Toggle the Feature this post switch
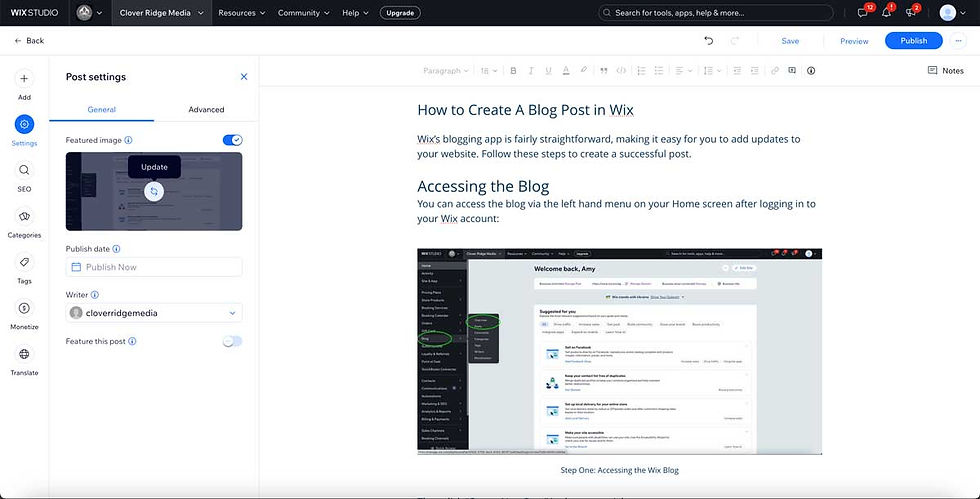 point(232,341)
